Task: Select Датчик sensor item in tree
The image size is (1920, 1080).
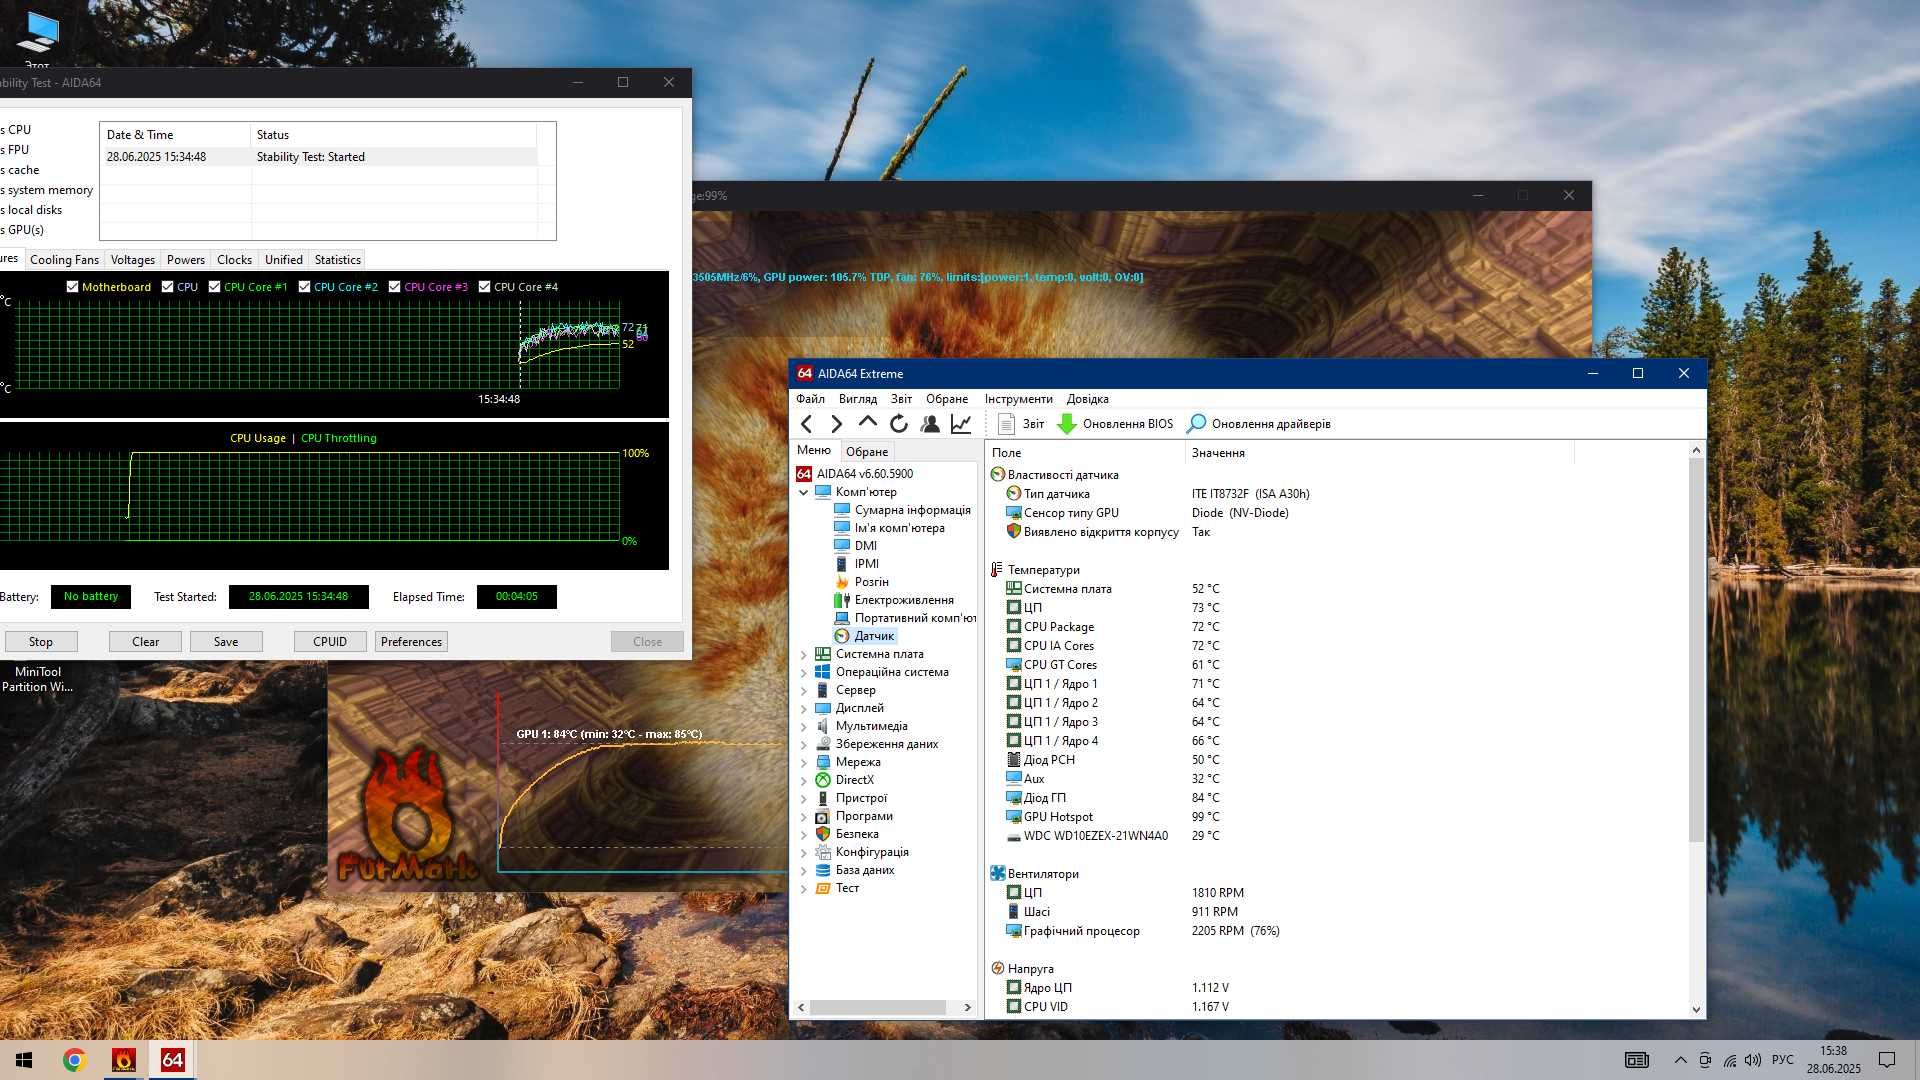Action: click(x=874, y=636)
